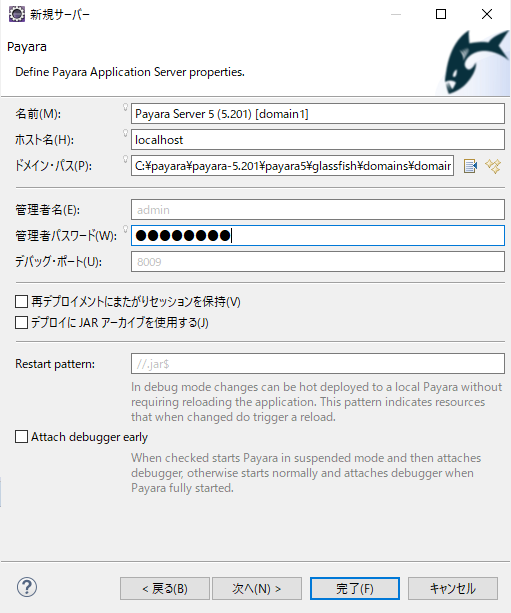The width and height of the screenshot is (511, 613).
Task: Click the Eclipse icon in title bar
Action: (x=17, y=14)
